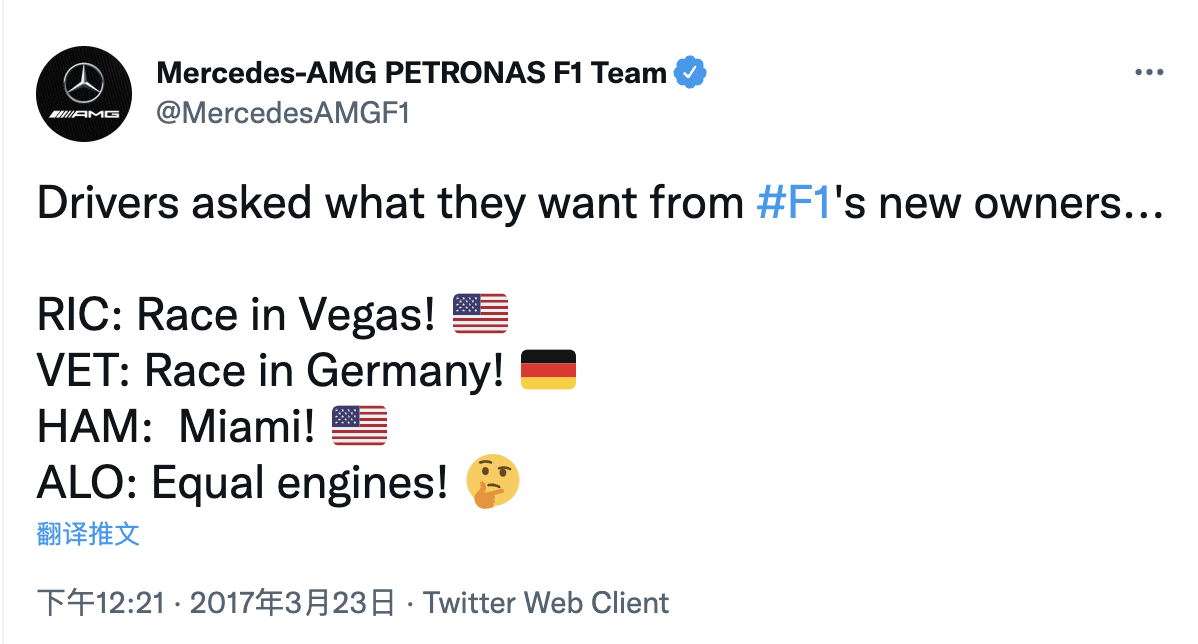Translate the tweet via 翻译推文
This screenshot has height=644, width=1198.
pyautogui.click(x=88, y=534)
